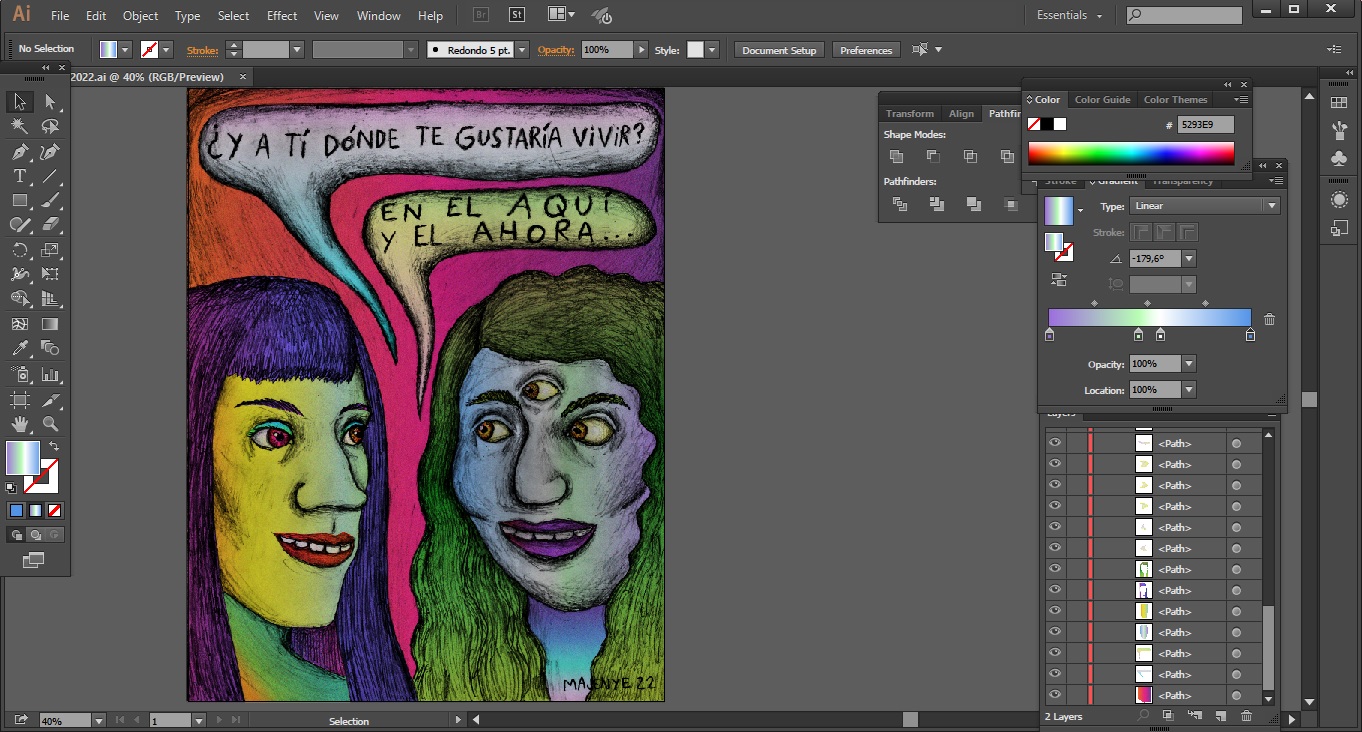Select the Gradient tool in toolbox
1362x732 pixels.
coord(50,324)
